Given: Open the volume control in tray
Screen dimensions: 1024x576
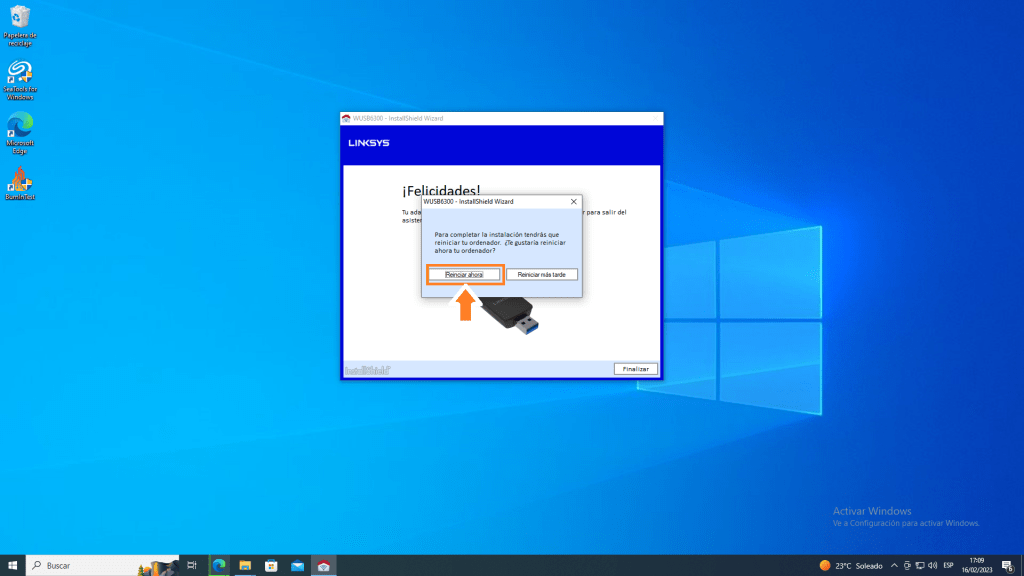Looking at the screenshot, I should (931, 565).
